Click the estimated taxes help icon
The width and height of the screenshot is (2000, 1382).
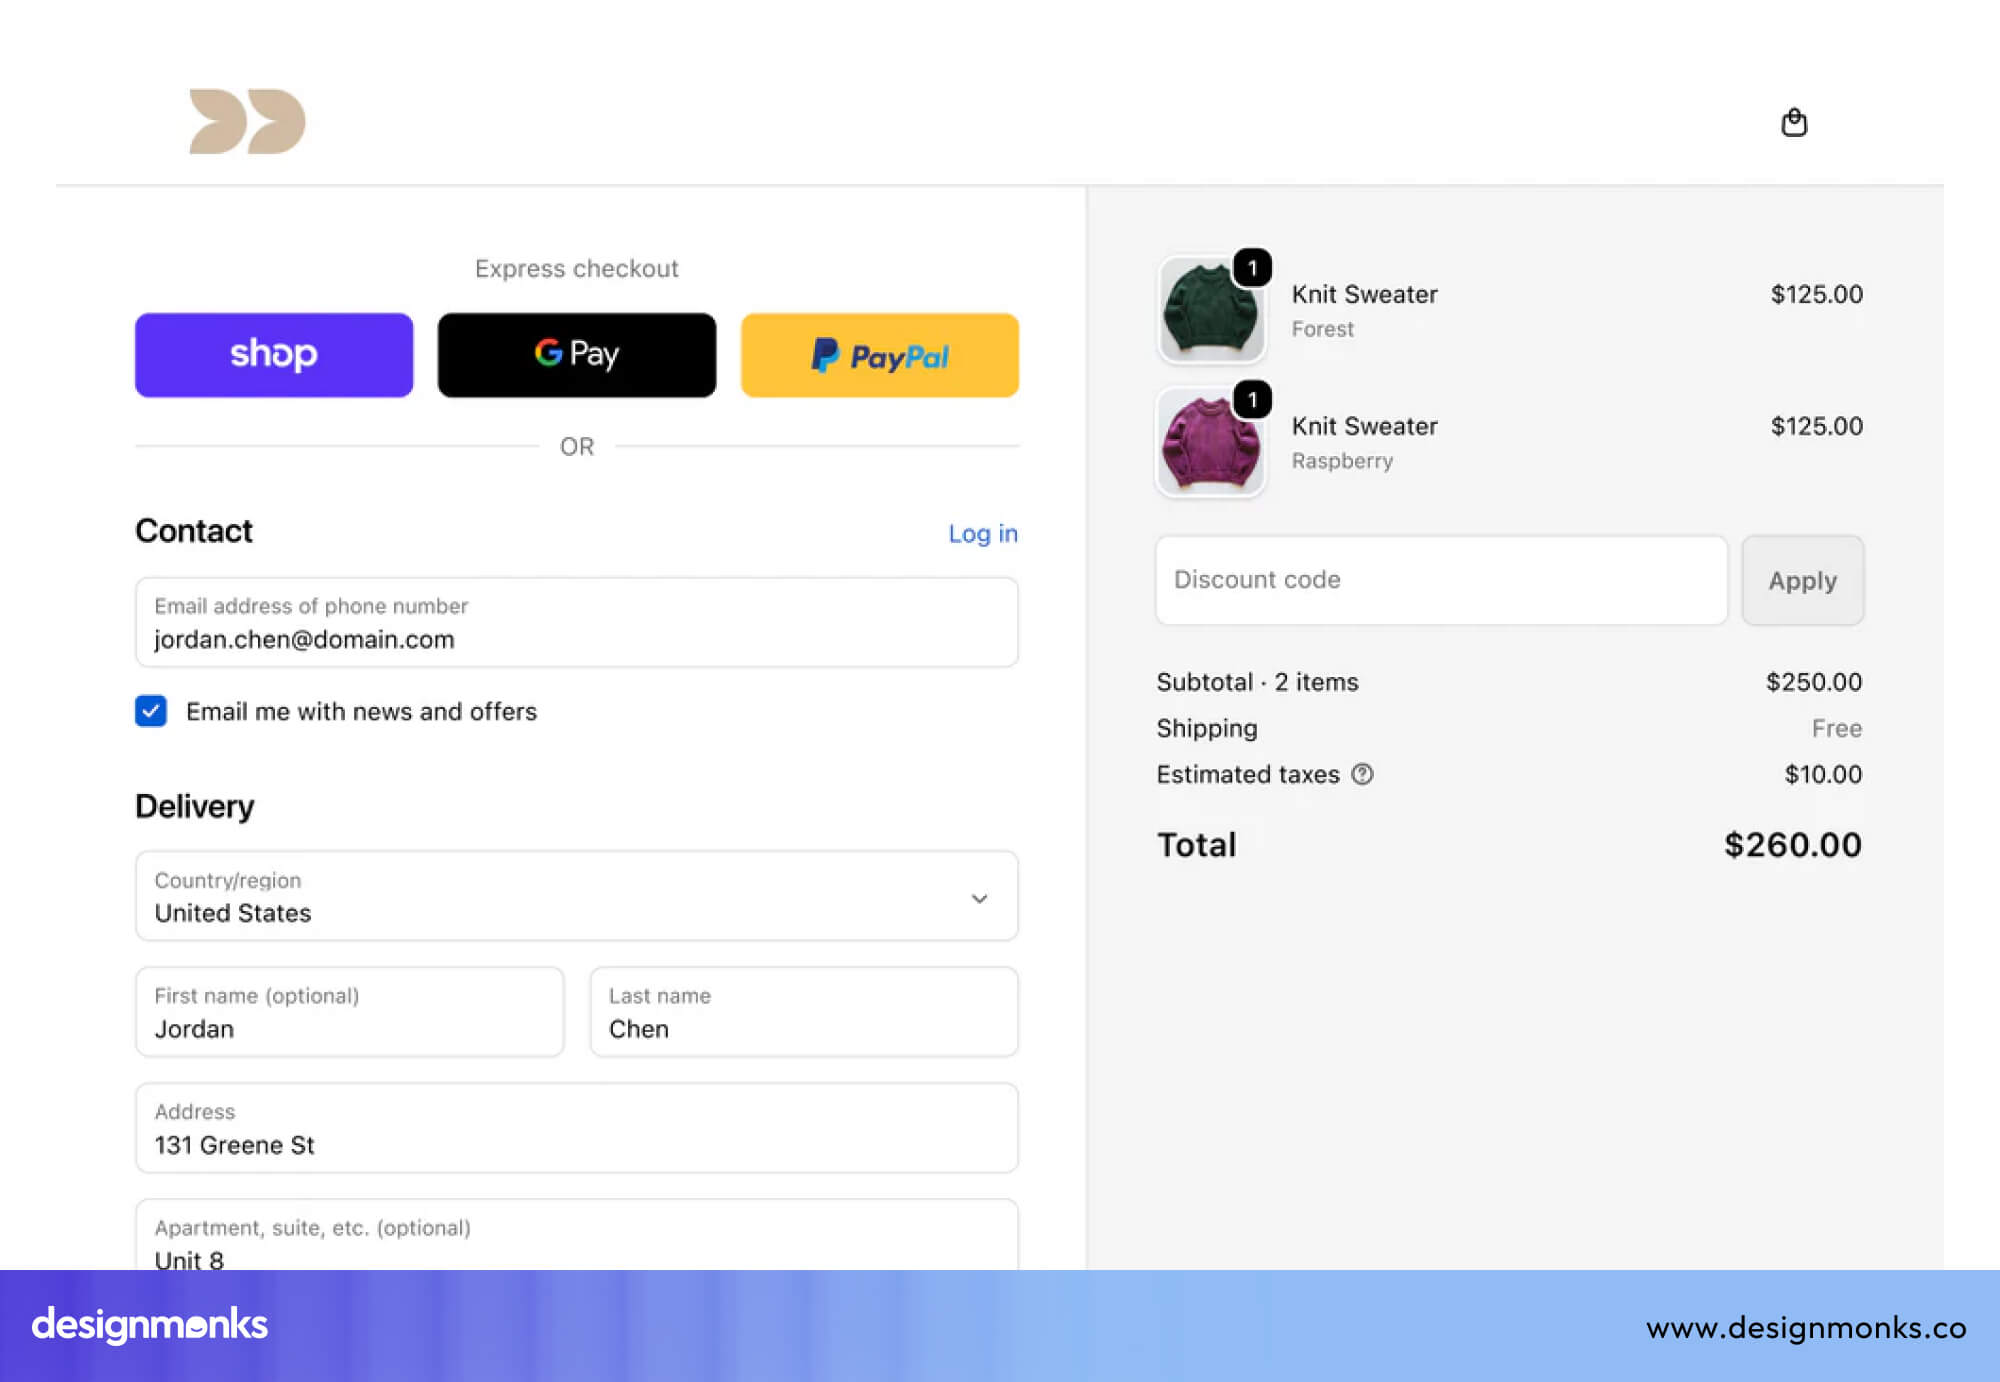tap(1362, 774)
